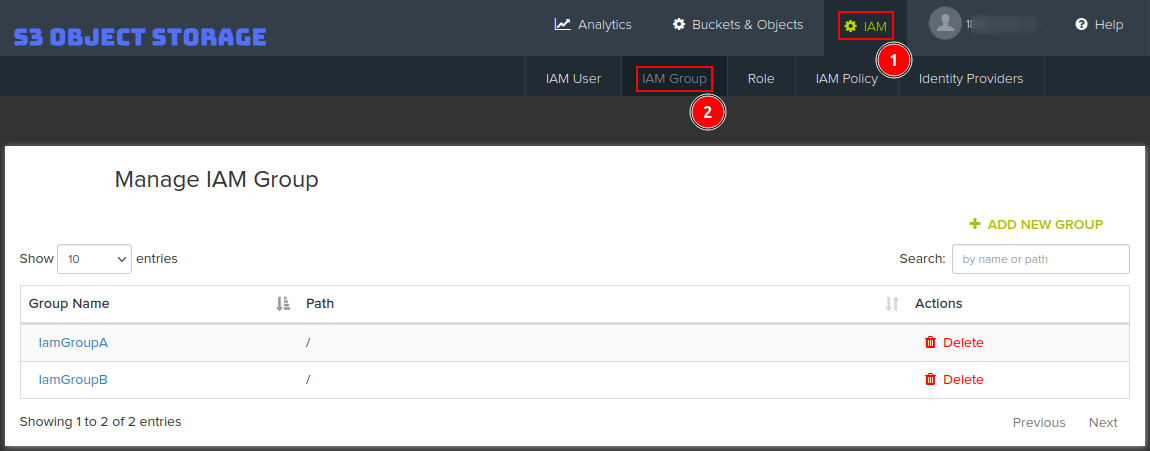Open the user profile avatar
Screen dimensions: 1150x451
[944, 24]
